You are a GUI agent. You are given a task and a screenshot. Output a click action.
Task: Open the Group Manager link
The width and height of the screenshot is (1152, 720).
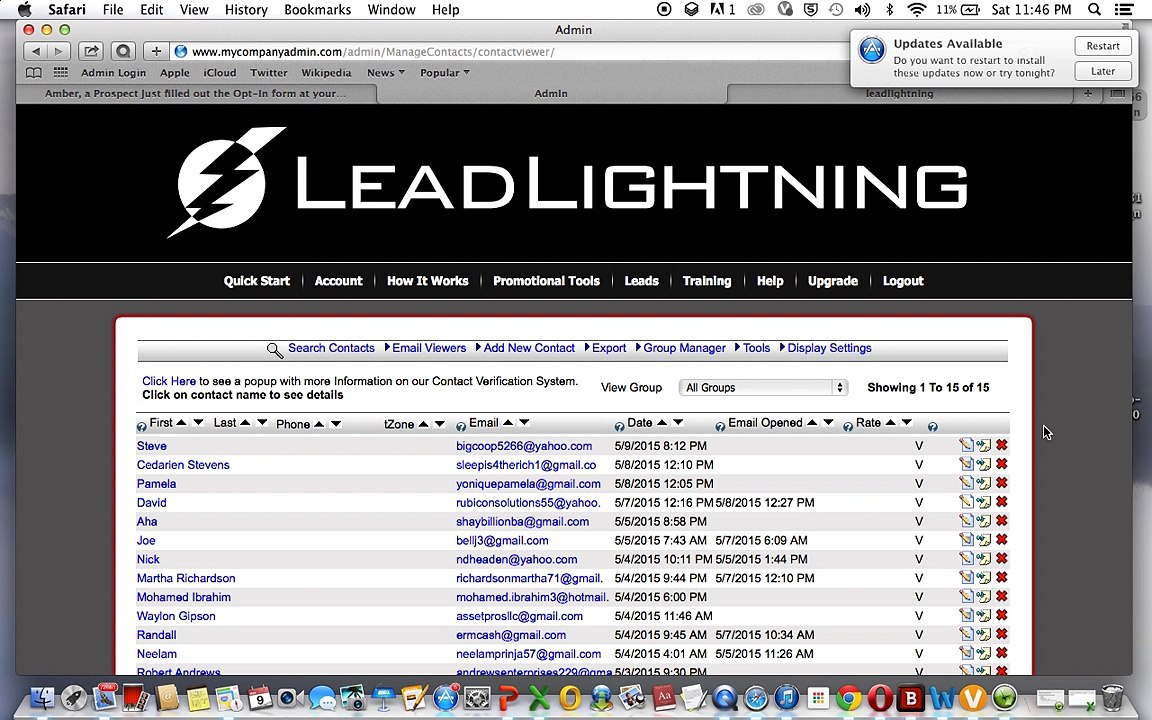(684, 348)
